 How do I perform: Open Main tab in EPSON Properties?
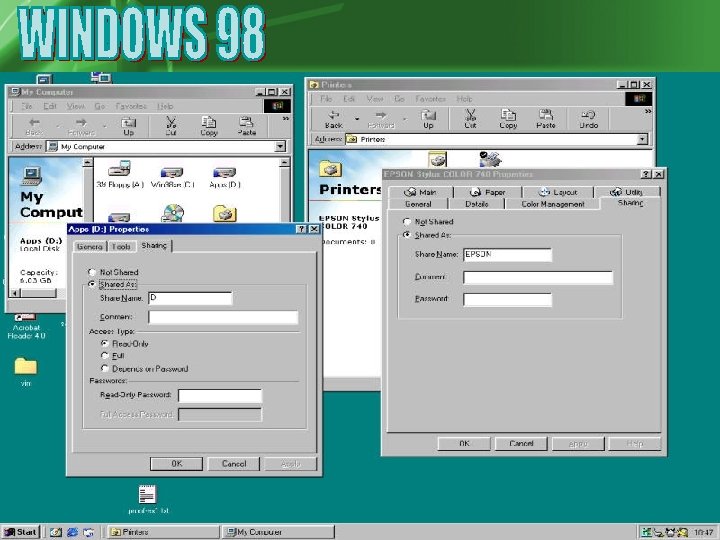420,192
